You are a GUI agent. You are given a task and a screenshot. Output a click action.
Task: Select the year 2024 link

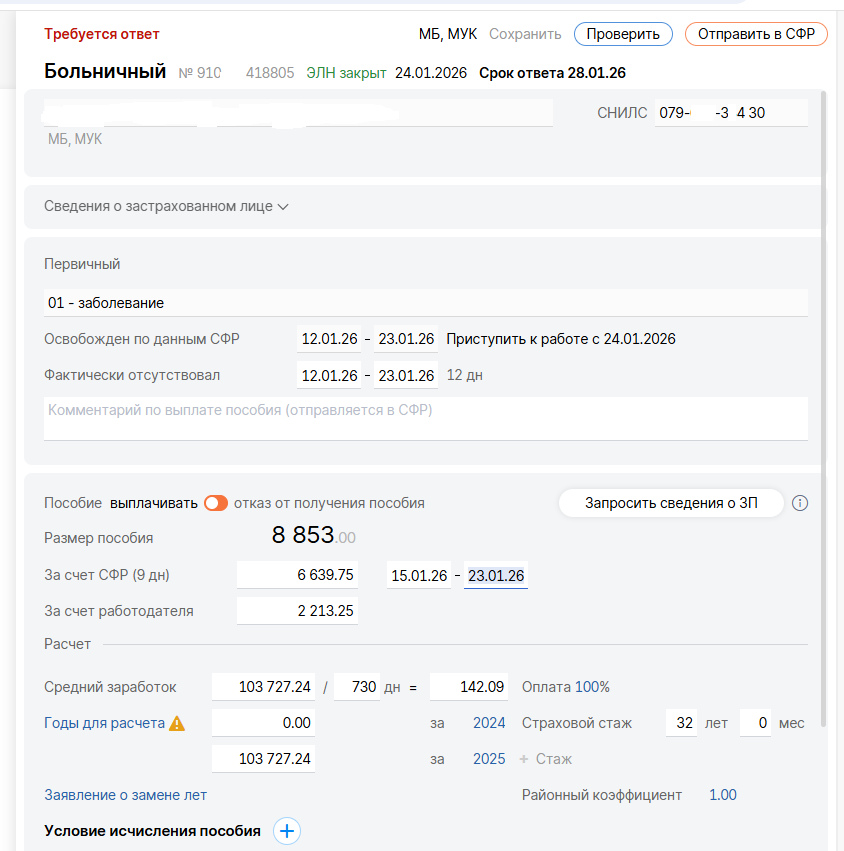488,723
